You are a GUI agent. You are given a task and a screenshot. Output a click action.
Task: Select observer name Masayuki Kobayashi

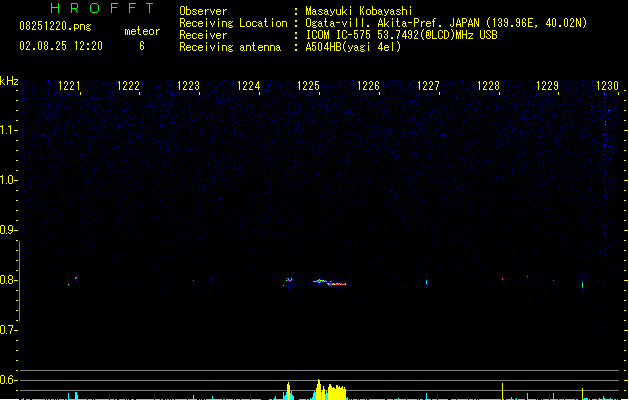[x=359, y=11]
